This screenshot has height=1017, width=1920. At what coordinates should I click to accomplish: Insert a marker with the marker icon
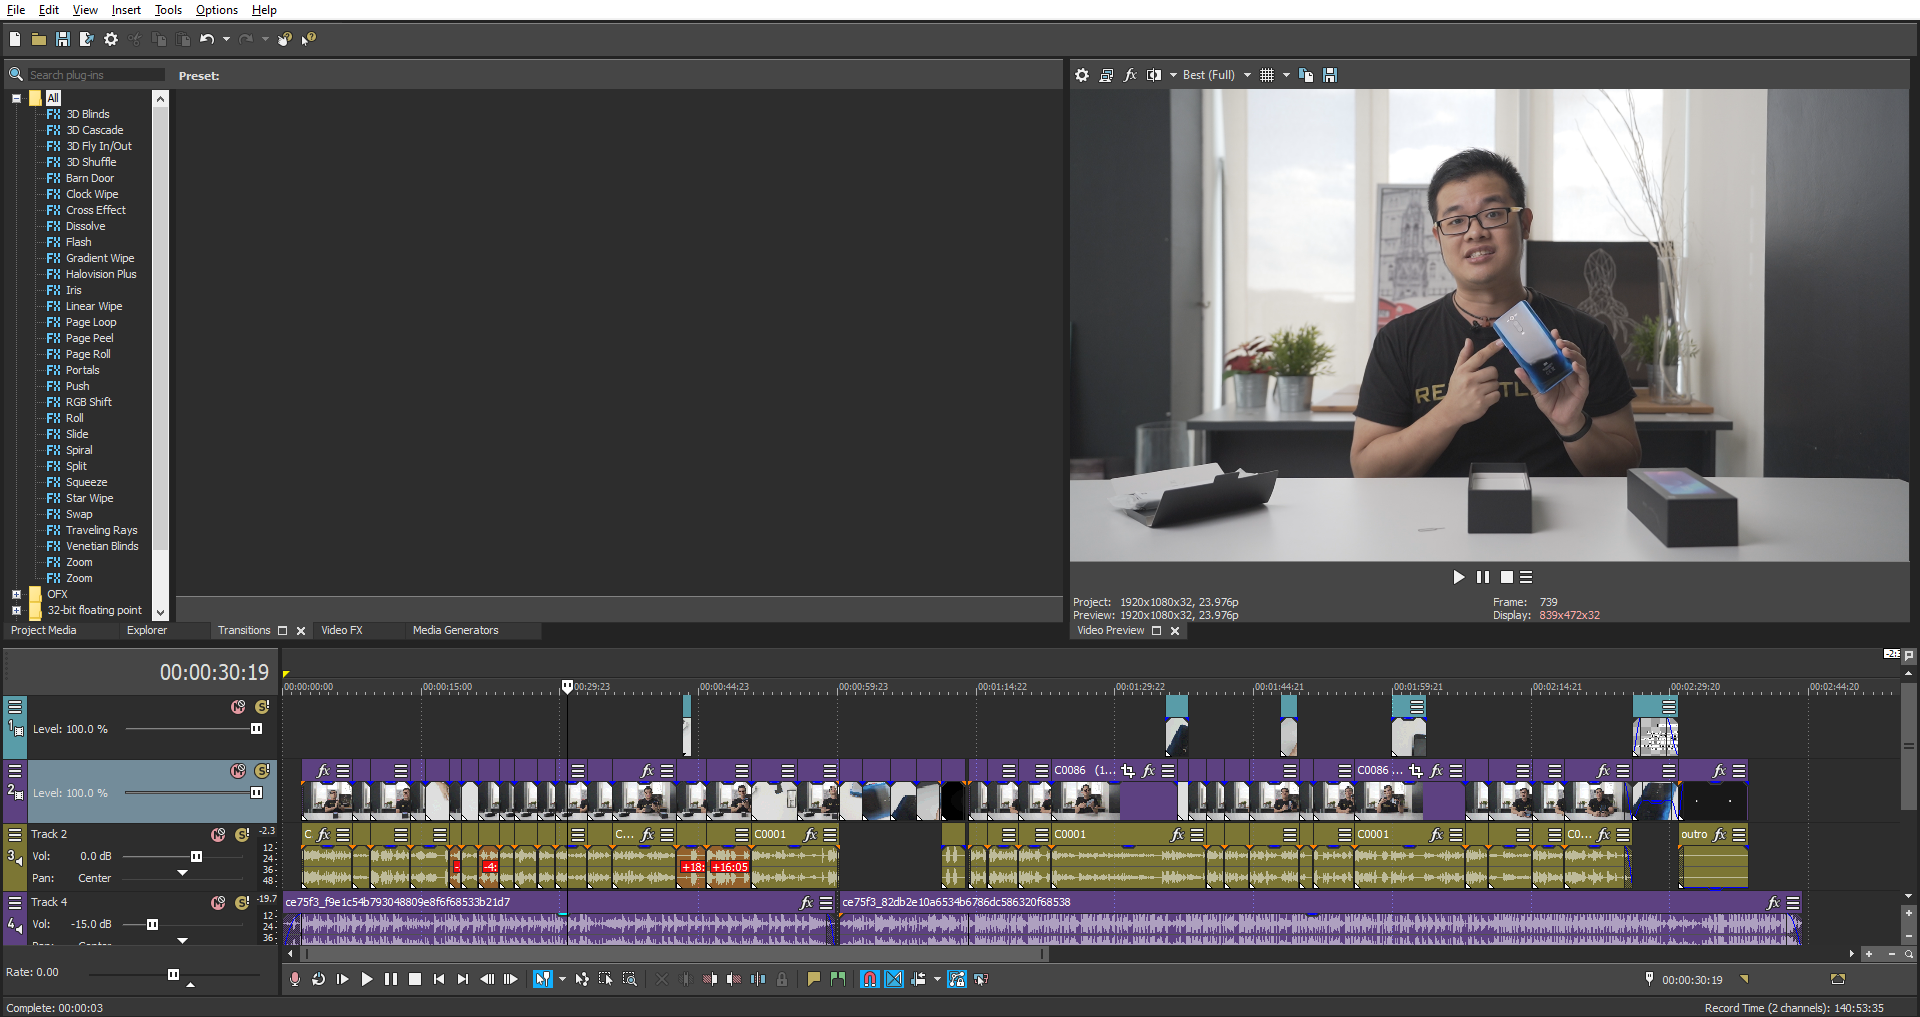point(813,979)
